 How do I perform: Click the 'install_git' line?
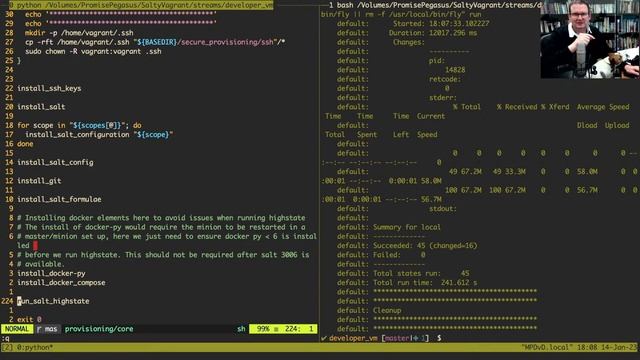click(39, 180)
